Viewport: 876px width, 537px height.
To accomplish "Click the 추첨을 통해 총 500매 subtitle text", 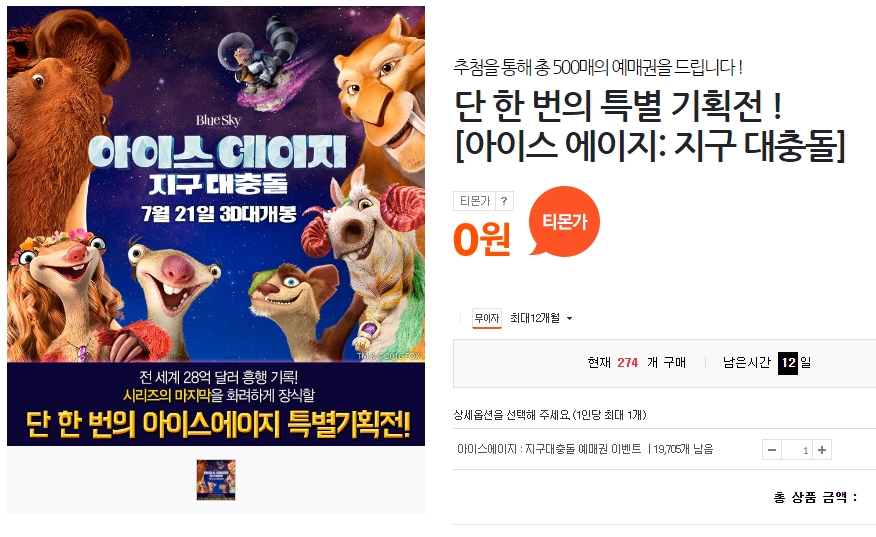I will [598, 68].
